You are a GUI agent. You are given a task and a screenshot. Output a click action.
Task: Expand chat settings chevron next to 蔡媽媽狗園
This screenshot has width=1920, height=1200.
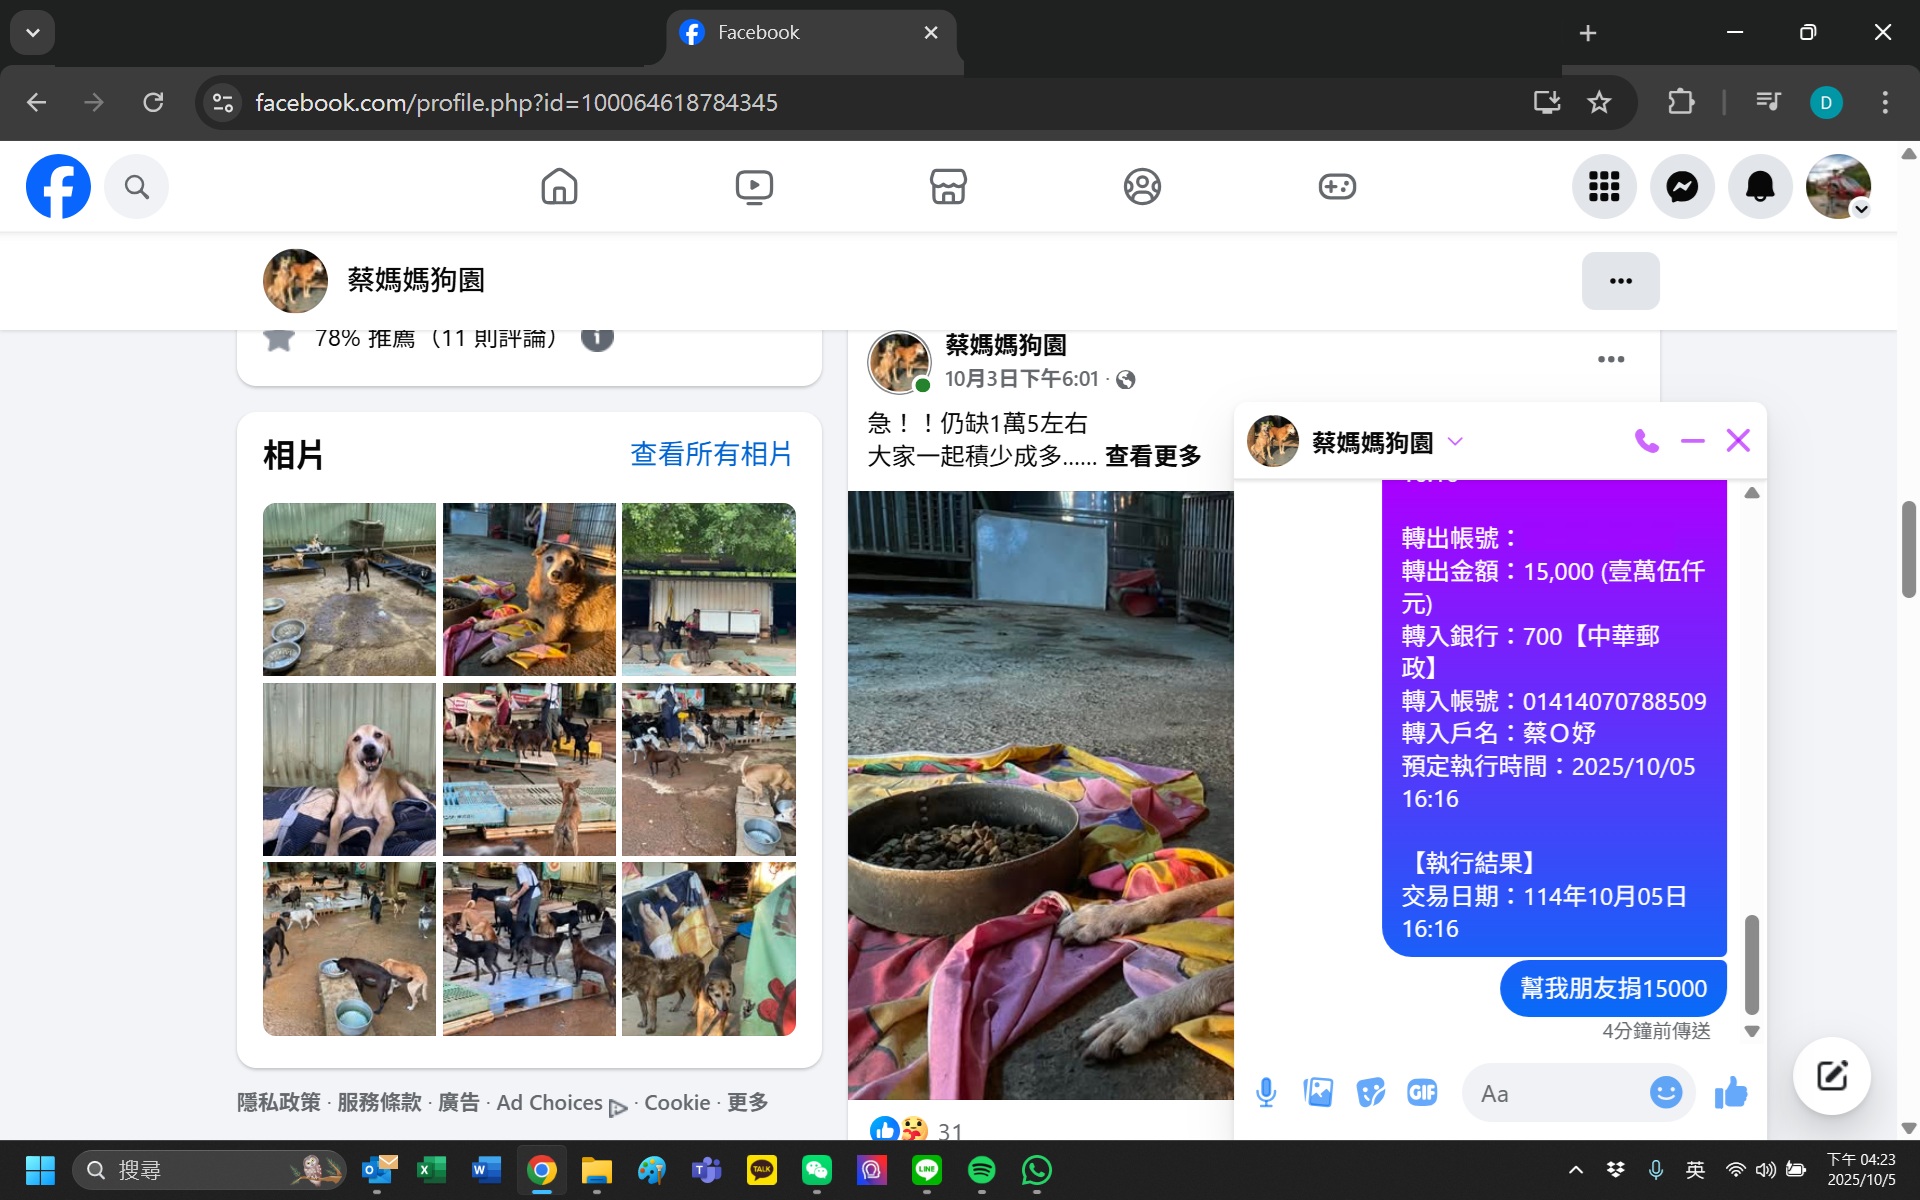[1455, 442]
